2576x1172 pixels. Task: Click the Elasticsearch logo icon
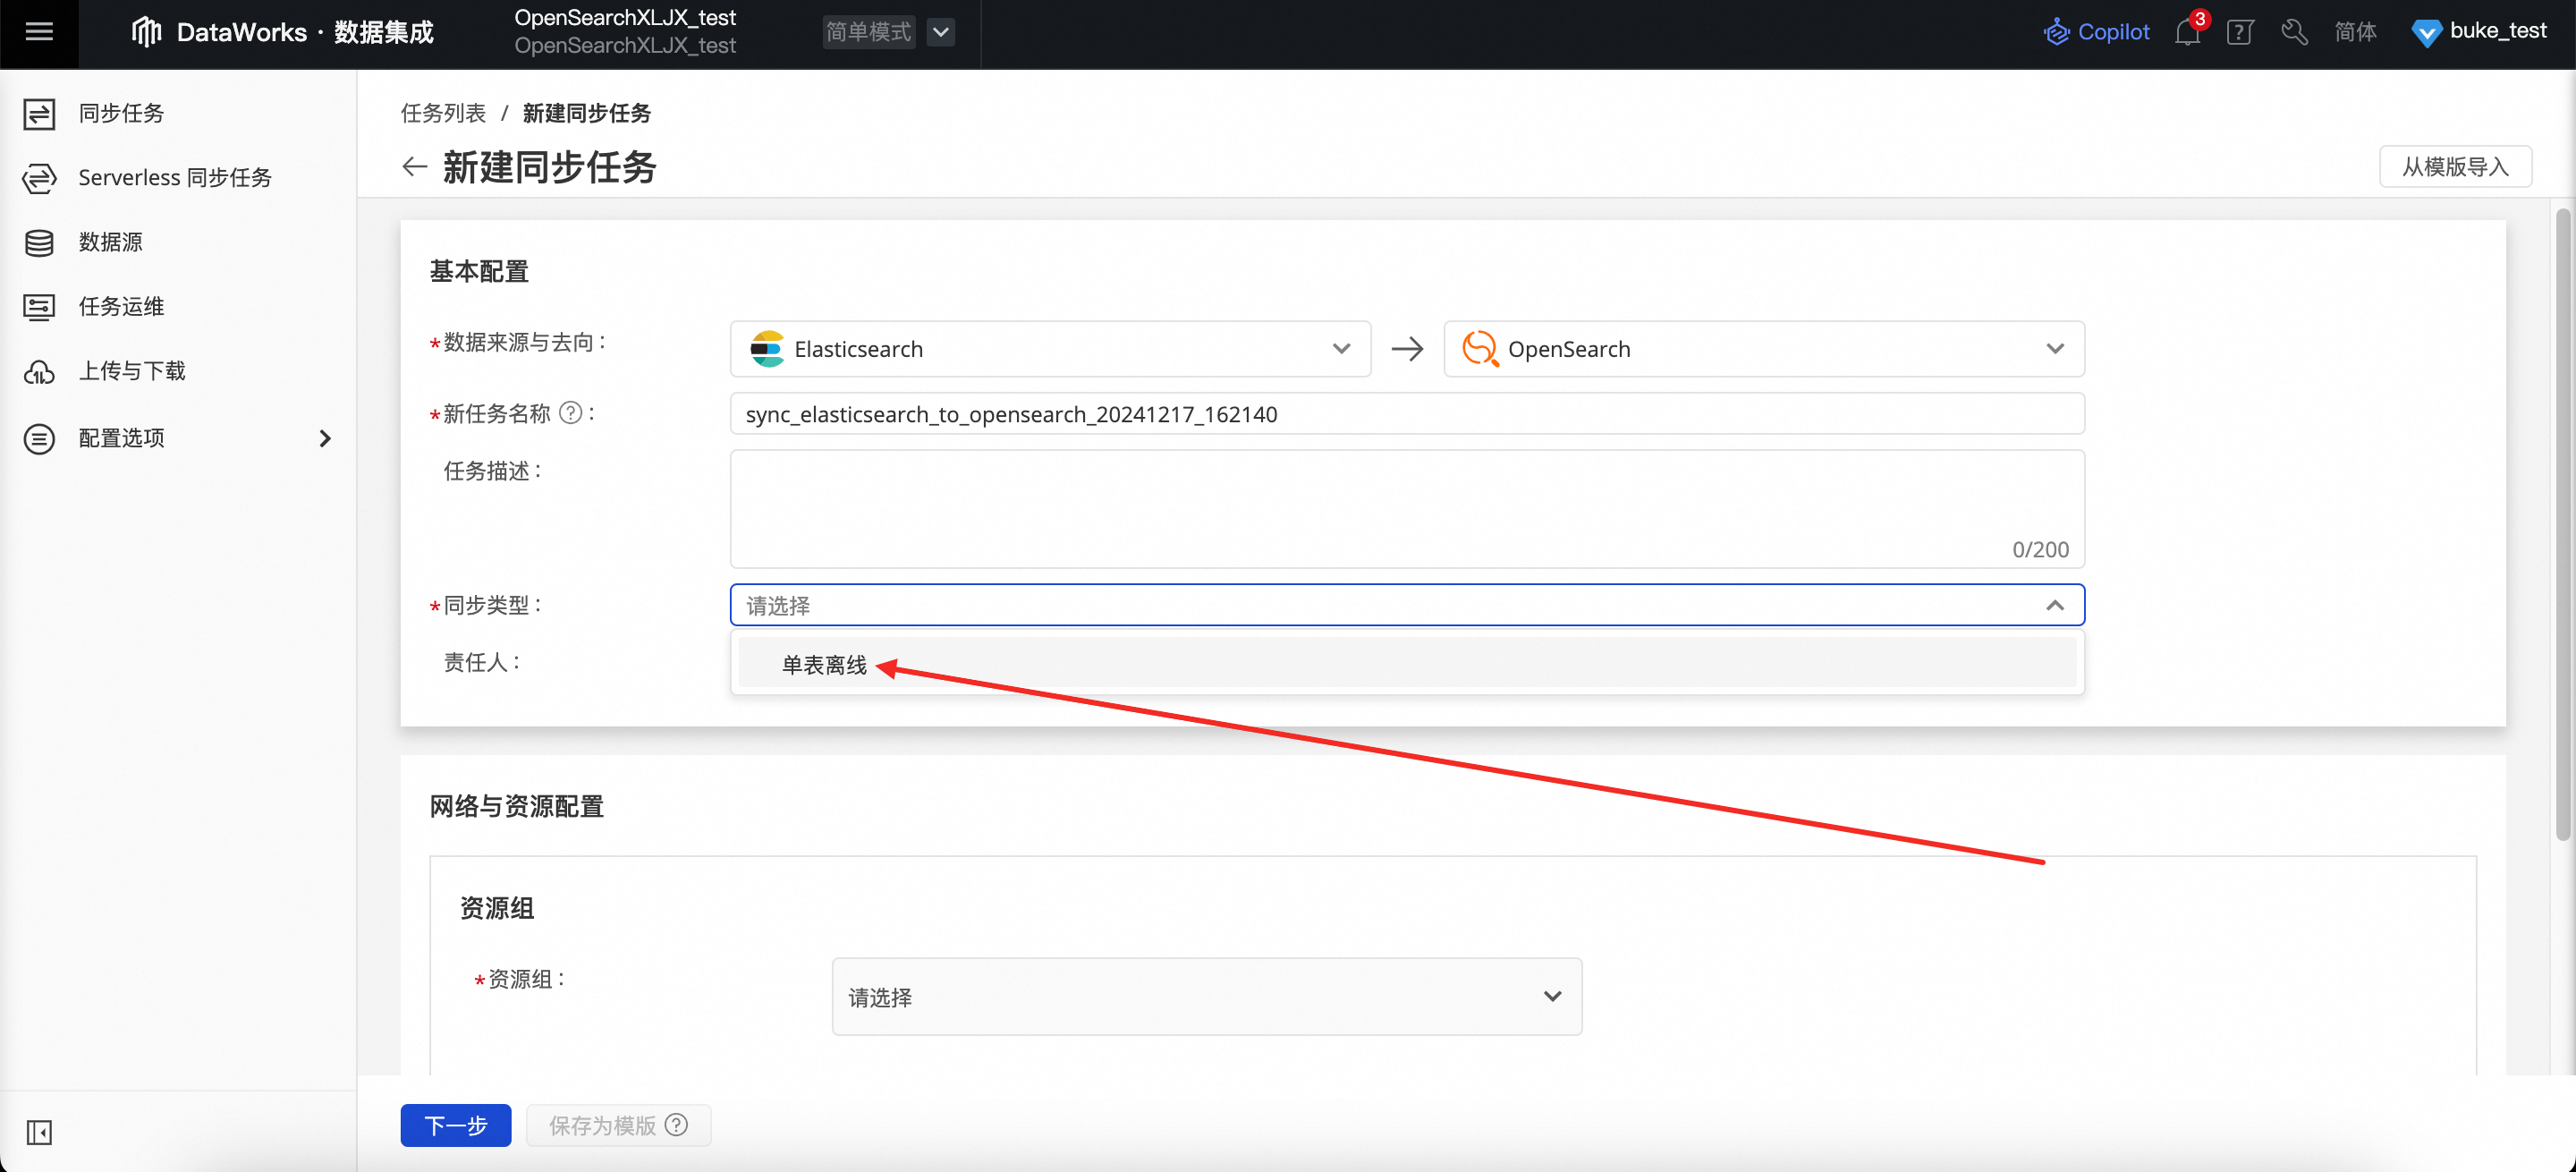[767, 349]
